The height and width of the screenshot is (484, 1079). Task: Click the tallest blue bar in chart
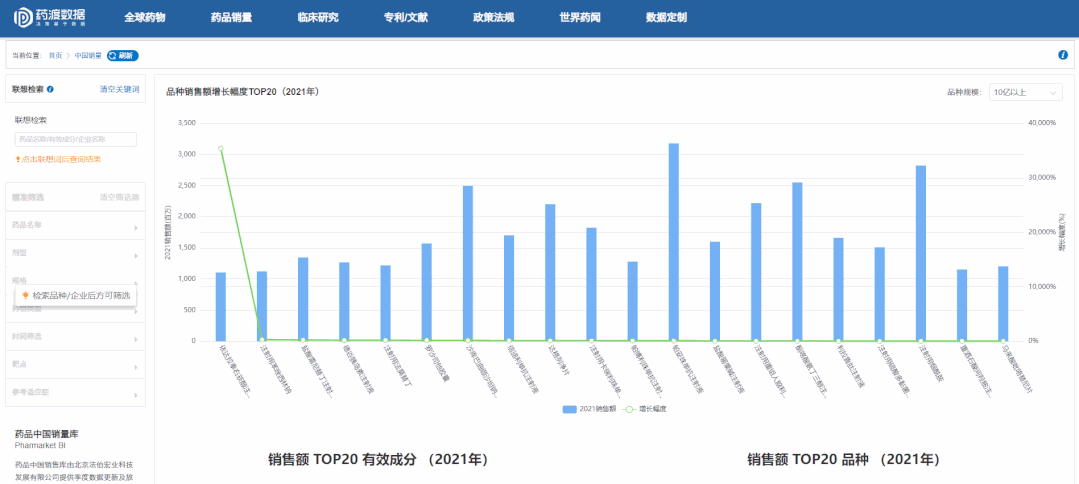coord(673,241)
